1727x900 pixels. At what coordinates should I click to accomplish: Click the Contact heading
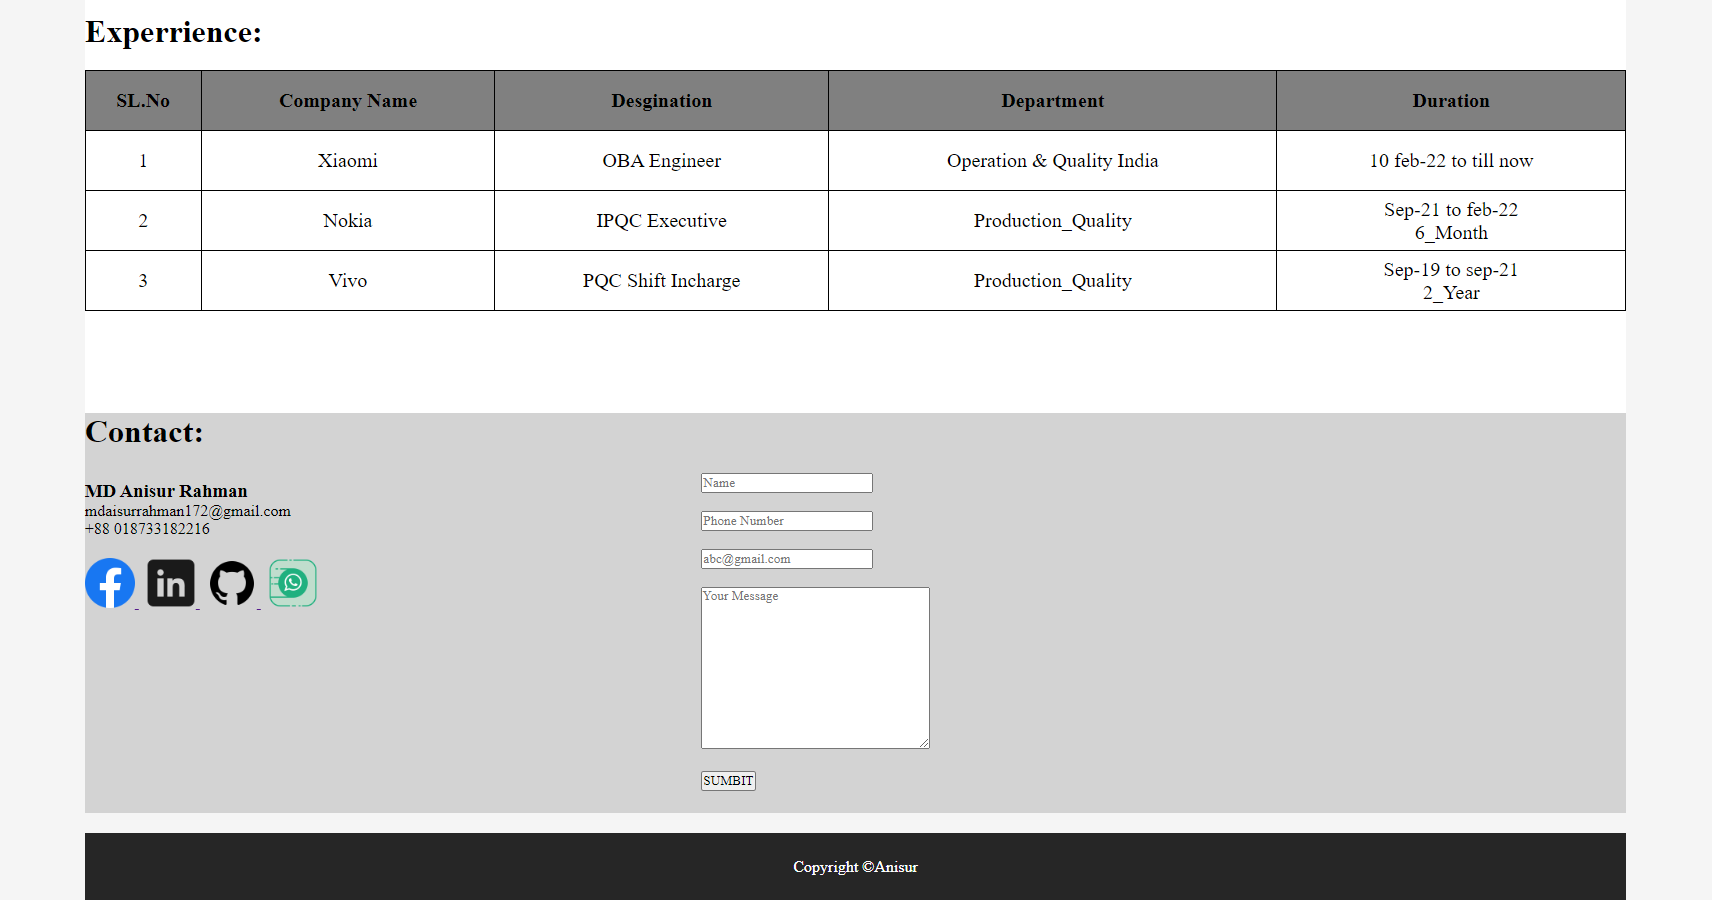(x=144, y=432)
